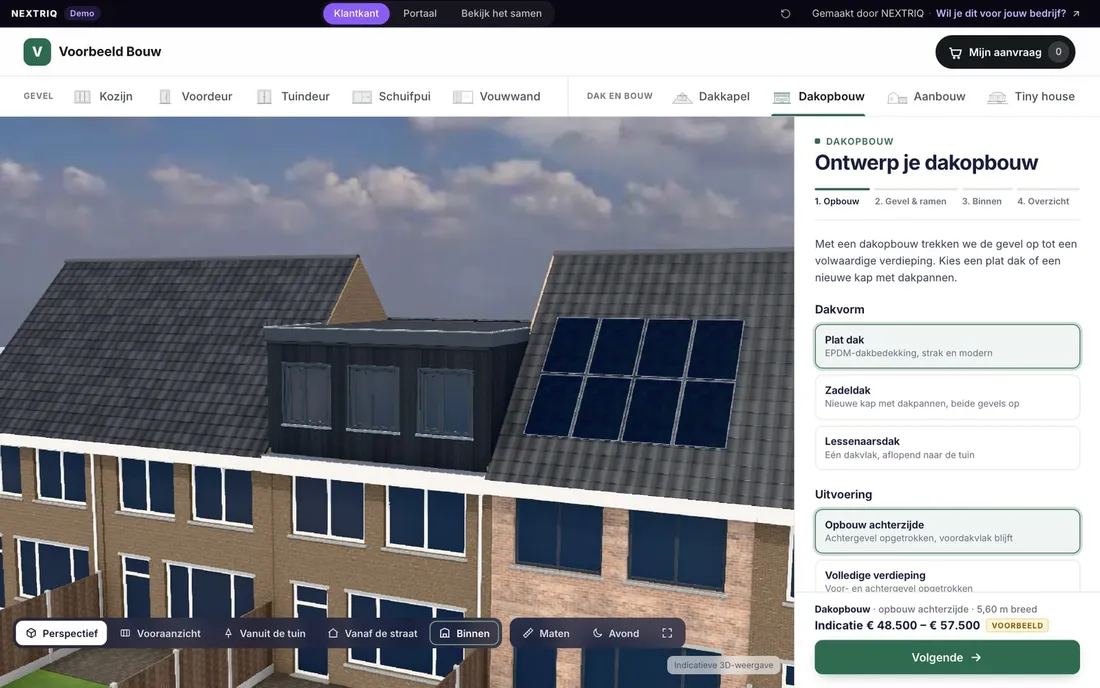1100x688 pixels.
Task: Click the VOORBEELD badge near the price
Action: 1017,626
